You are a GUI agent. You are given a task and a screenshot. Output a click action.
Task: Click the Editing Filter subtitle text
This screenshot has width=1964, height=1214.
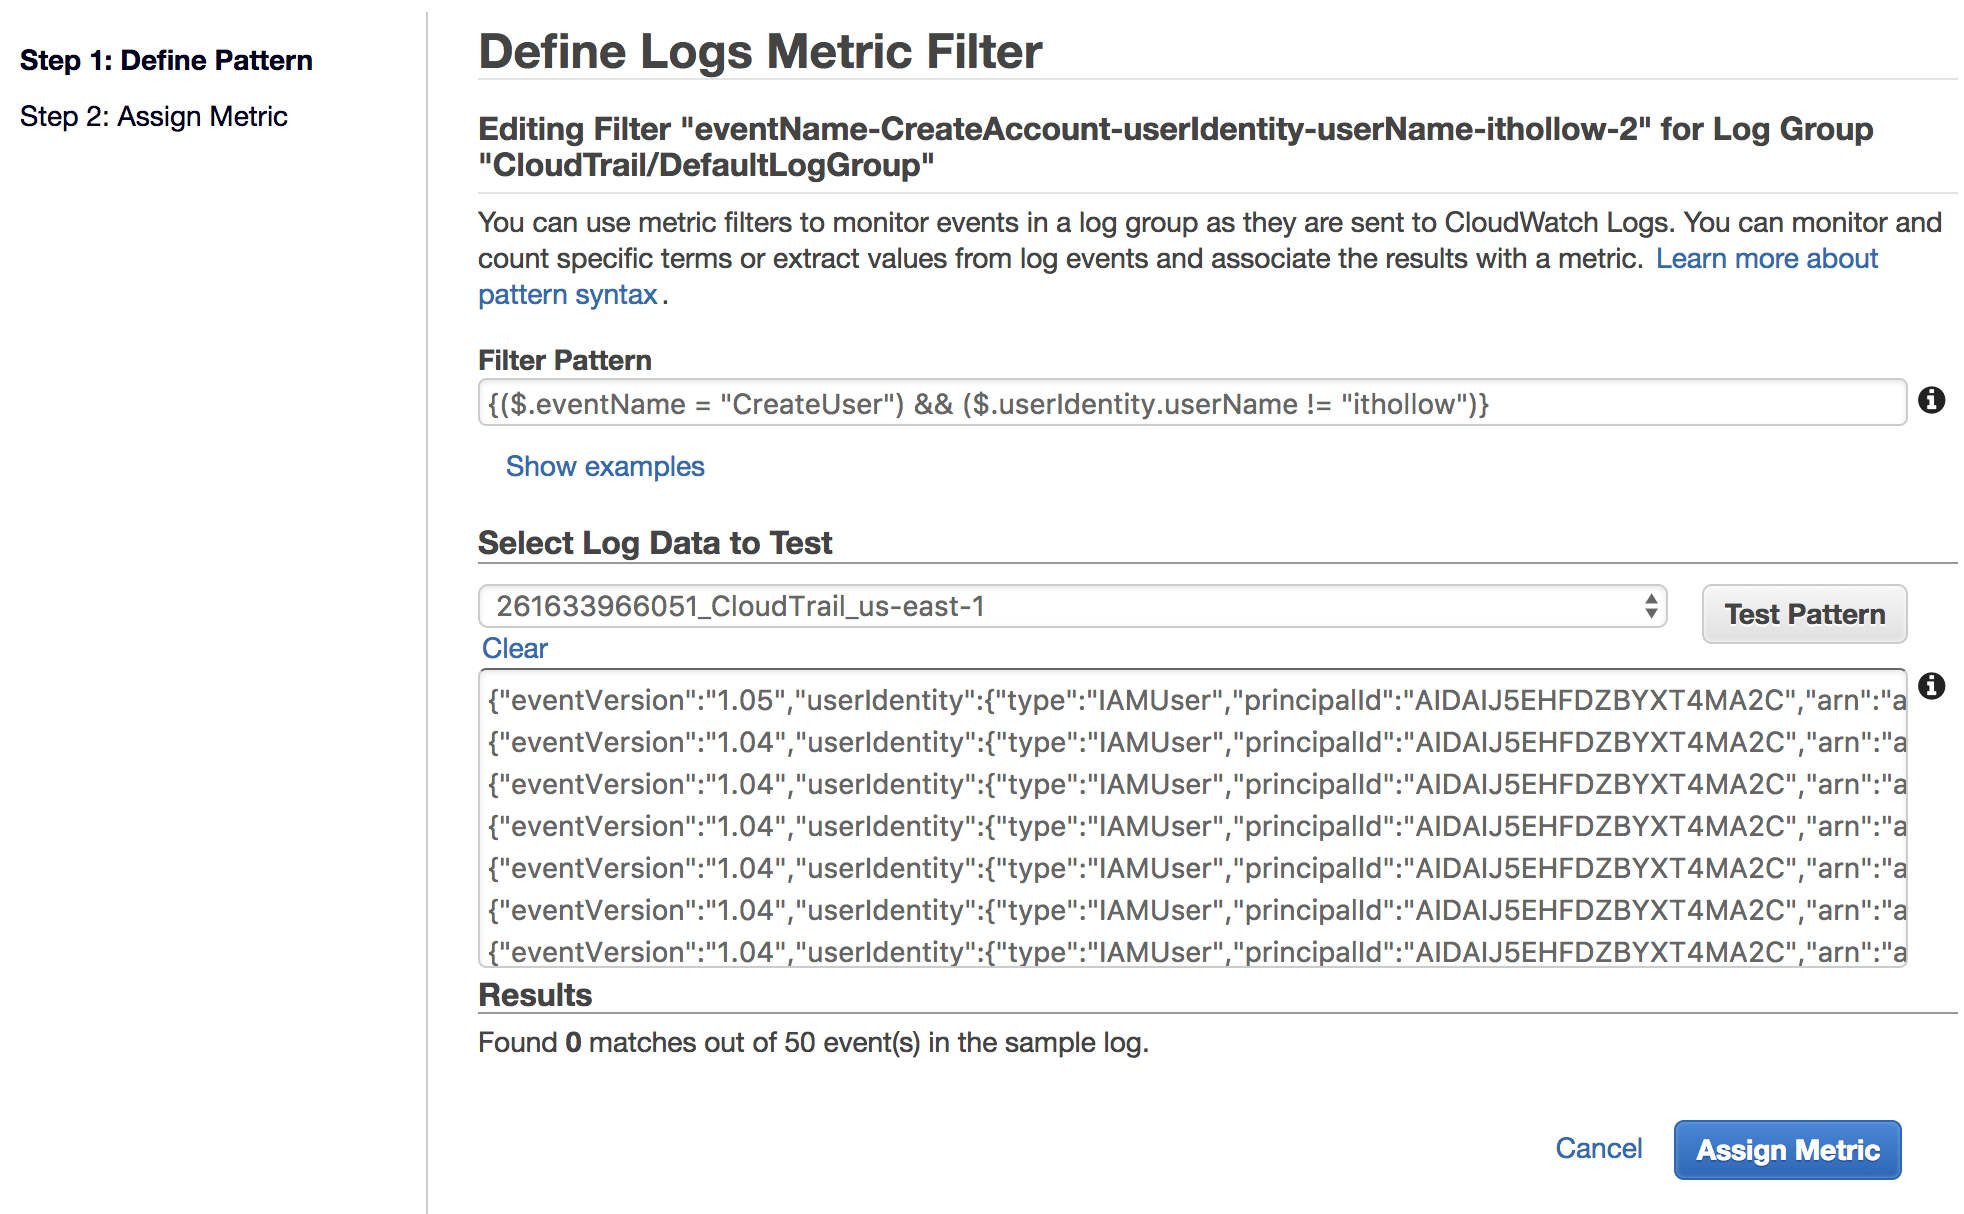1175,147
